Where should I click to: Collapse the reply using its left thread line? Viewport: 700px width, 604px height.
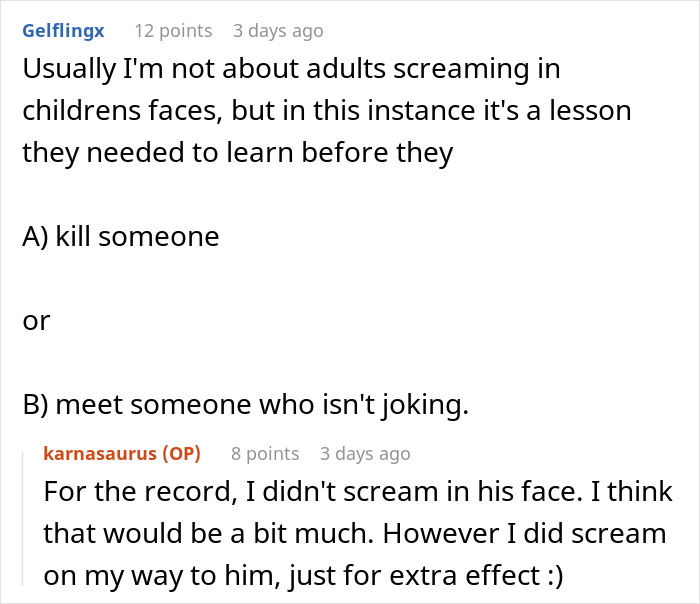[x=24, y=520]
